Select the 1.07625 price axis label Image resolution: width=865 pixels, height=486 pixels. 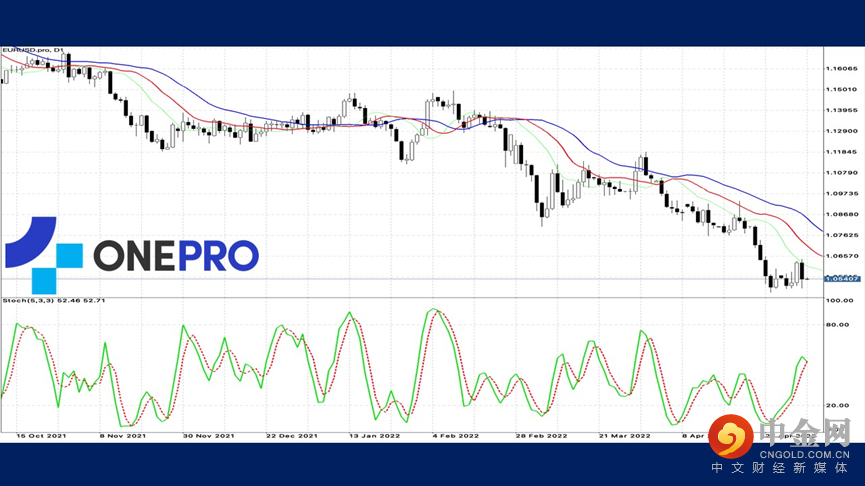pyautogui.click(x=841, y=235)
